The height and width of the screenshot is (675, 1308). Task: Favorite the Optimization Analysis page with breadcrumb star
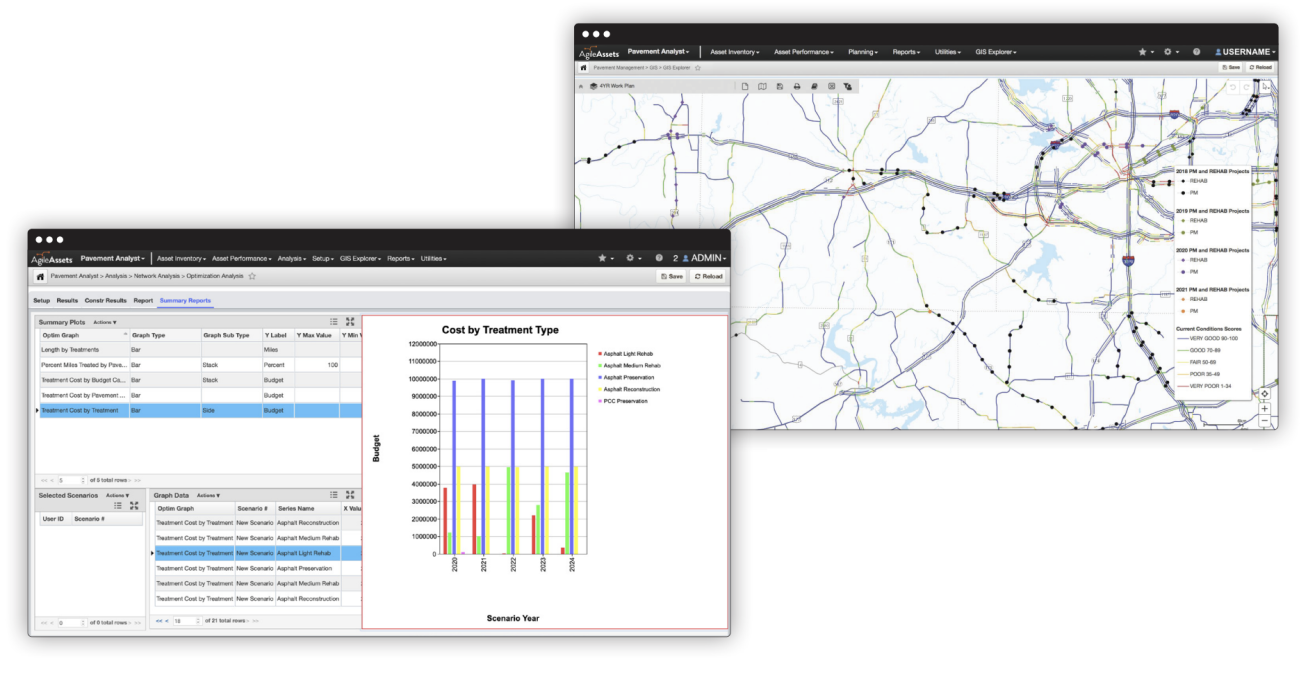(252, 276)
